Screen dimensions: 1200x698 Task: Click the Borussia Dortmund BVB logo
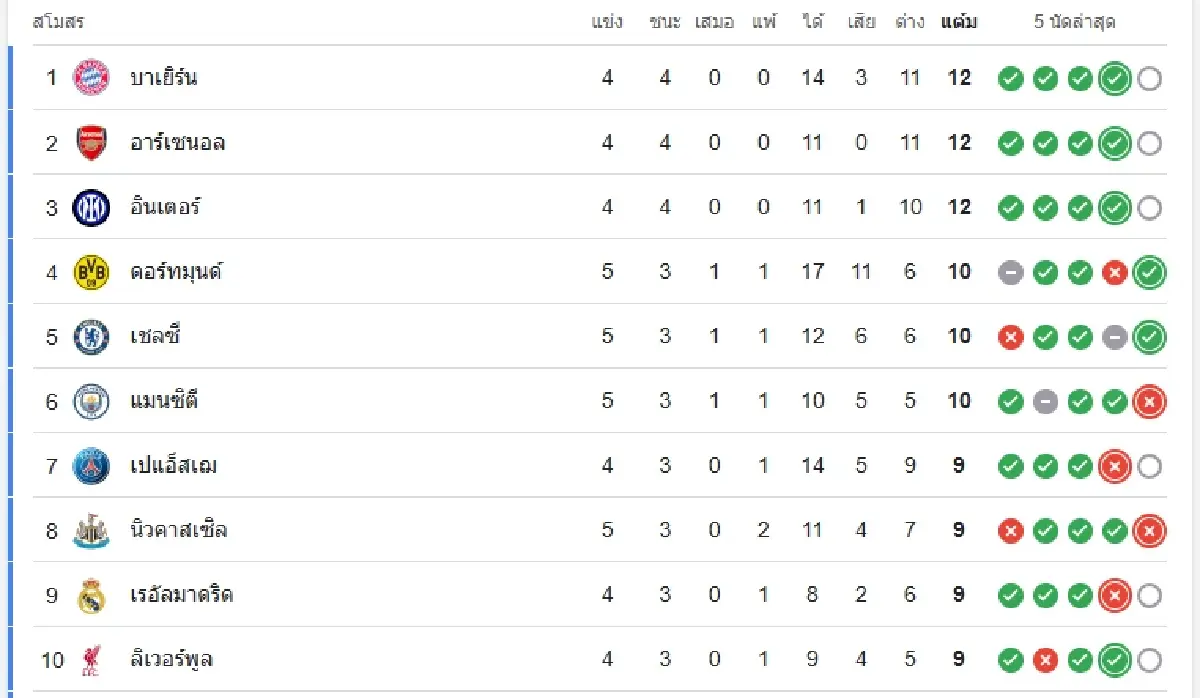click(x=91, y=272)
